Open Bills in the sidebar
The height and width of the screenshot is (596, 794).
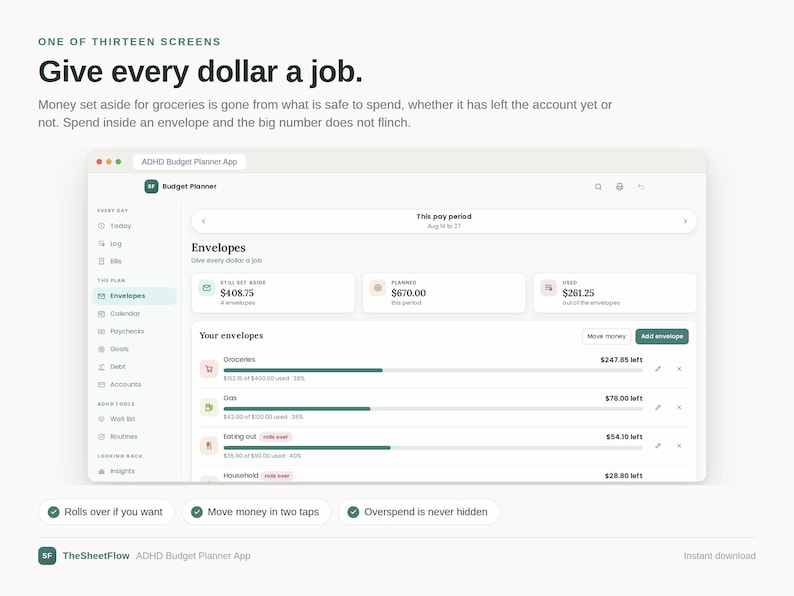pos(134,261)
